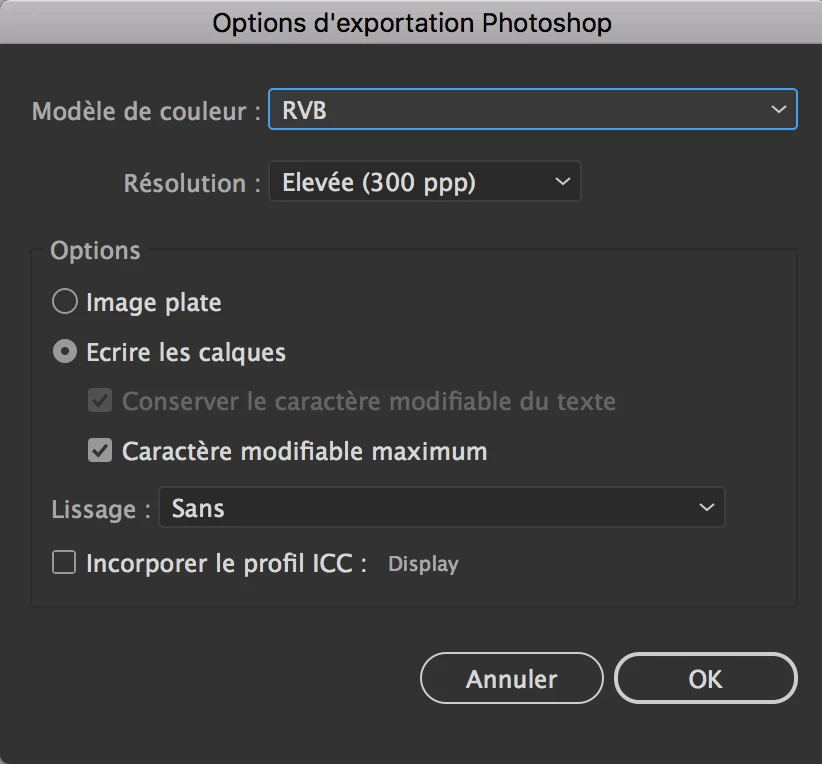Click the Options group heading
The width and height of the screenshot is (822, 764).
click(95, 250)
